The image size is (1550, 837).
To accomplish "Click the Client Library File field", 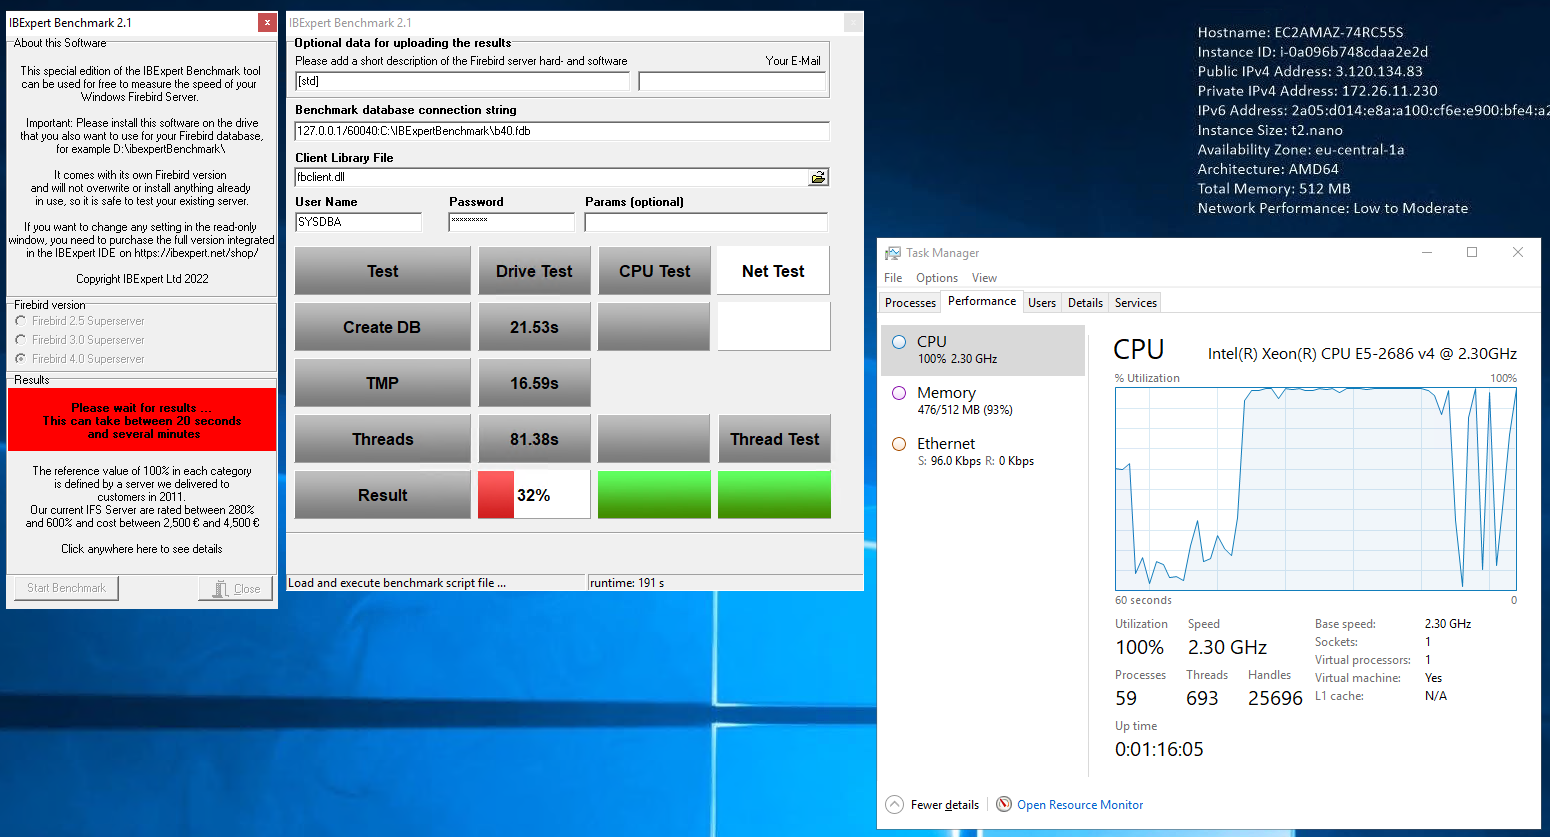I will (x=552, y=177).
